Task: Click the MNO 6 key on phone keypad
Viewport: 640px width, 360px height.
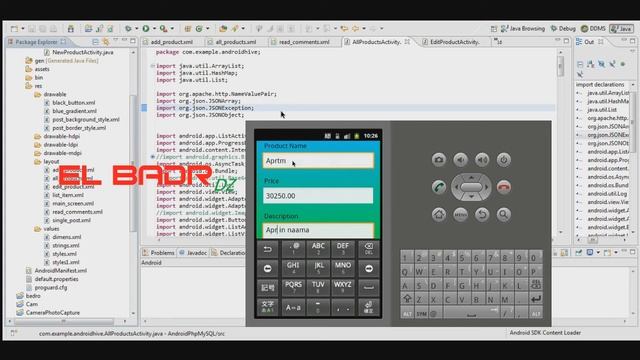Action: pyautogui.click(x=343, y=268)
